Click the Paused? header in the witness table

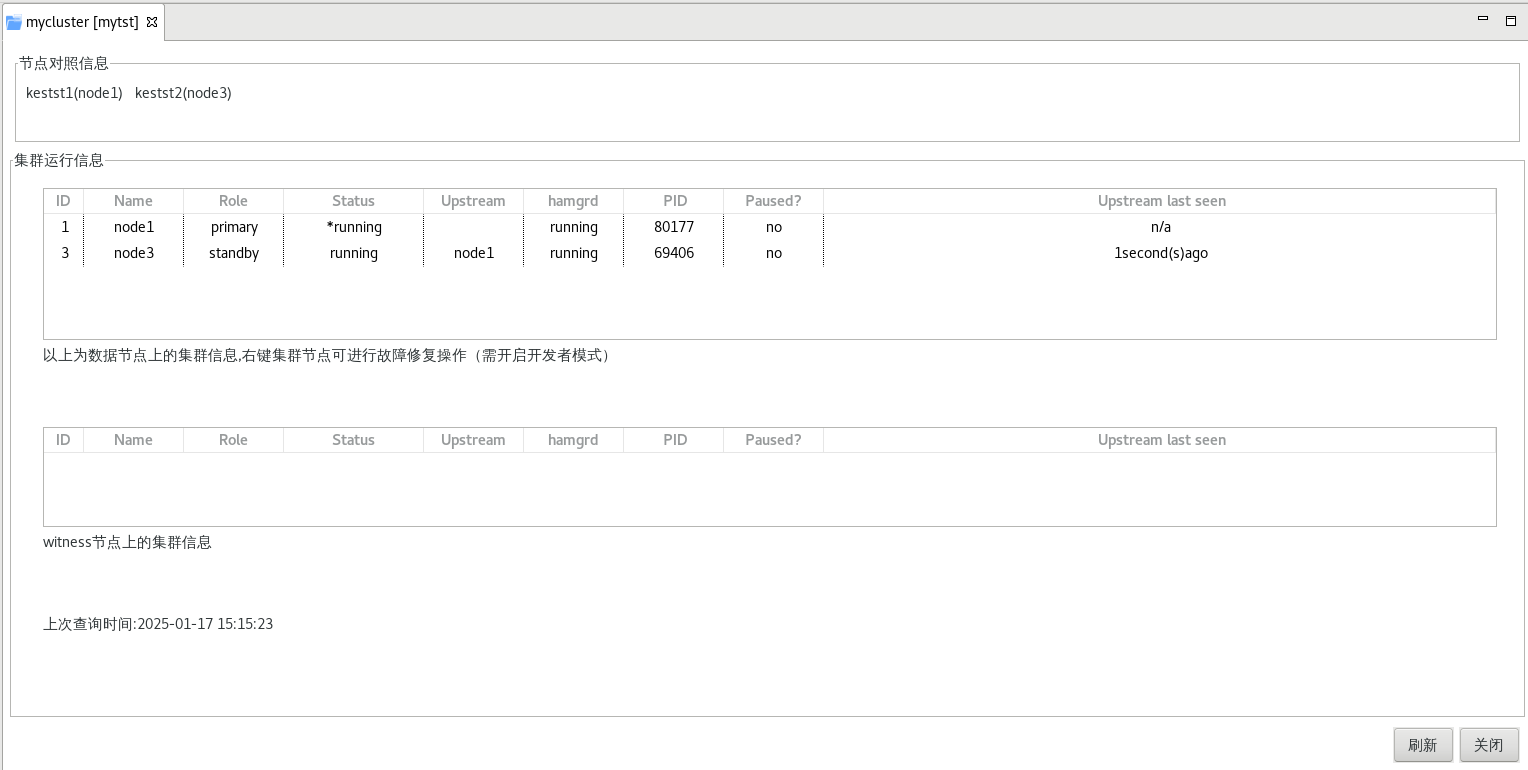click(x=773, y=440)
